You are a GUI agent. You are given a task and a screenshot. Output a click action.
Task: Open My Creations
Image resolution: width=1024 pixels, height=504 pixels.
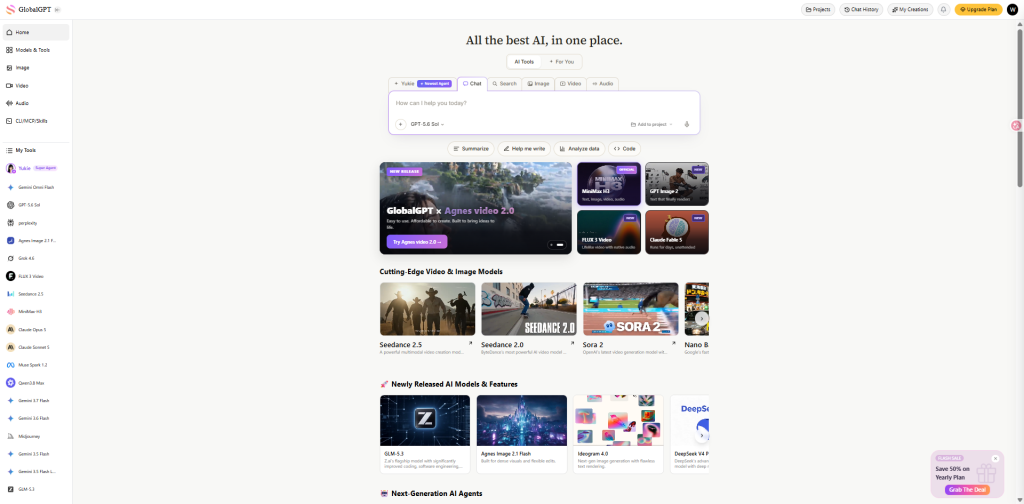click(x=910, y=10)
